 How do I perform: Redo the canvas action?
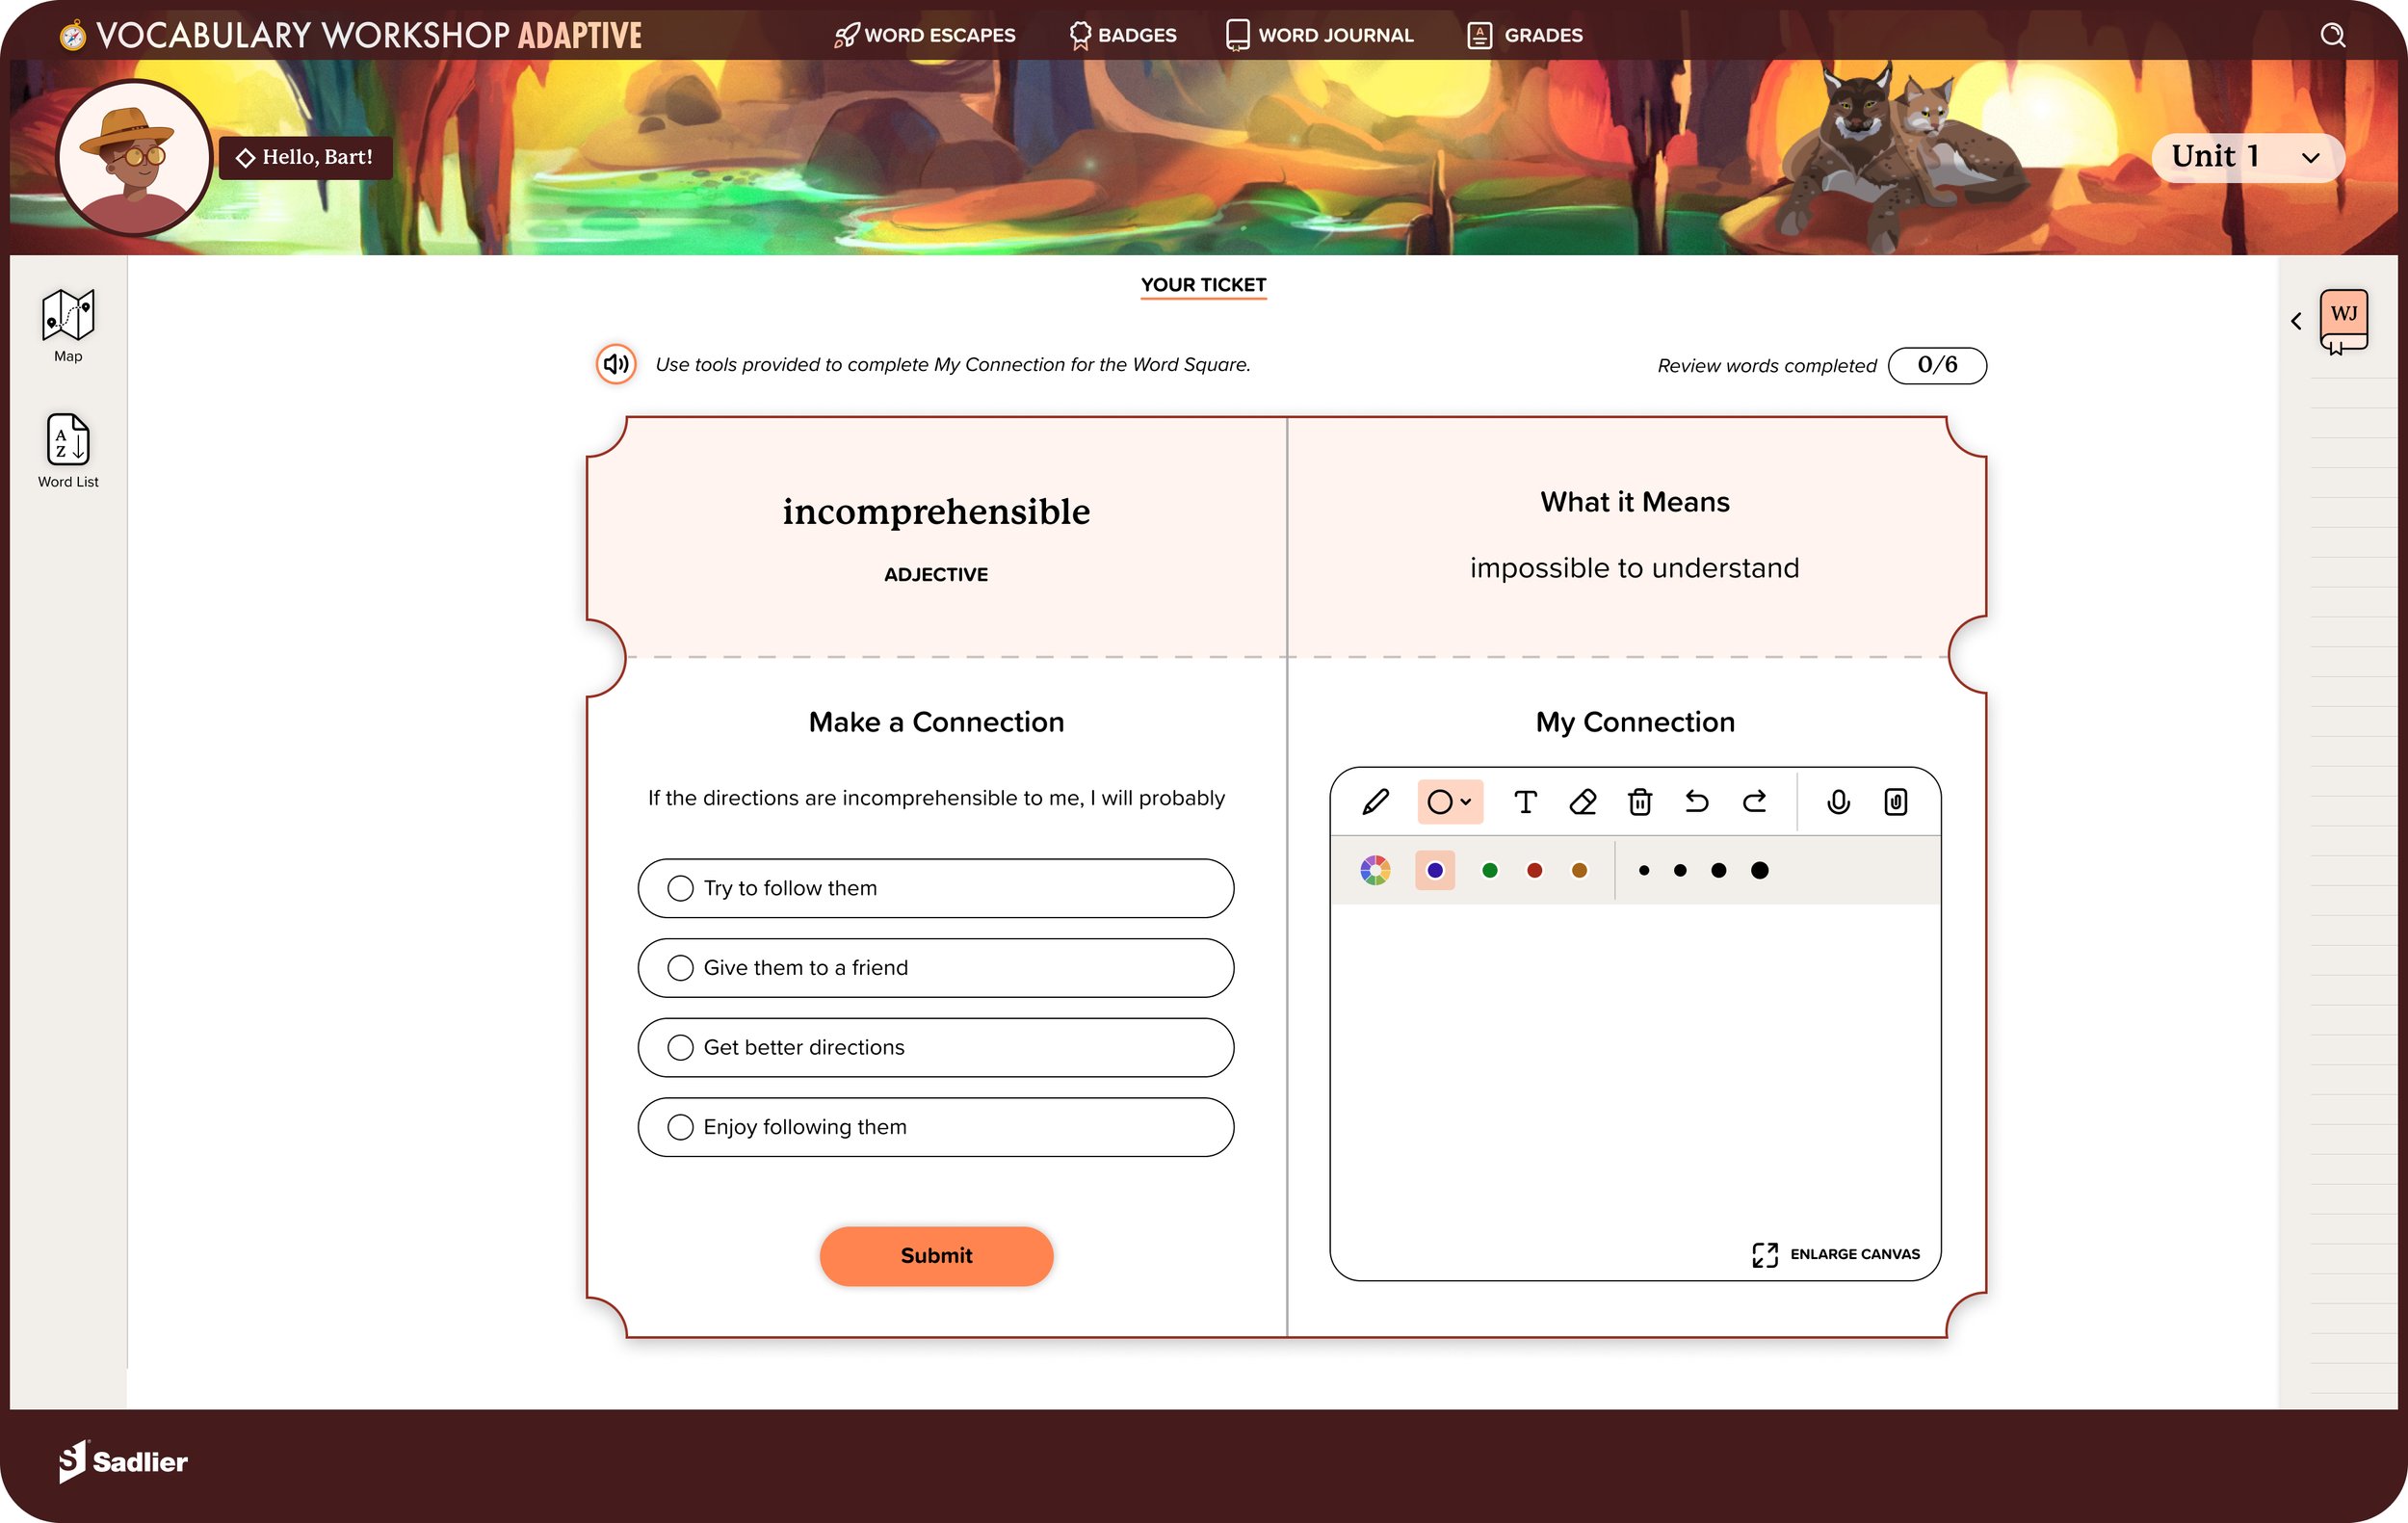coord(1754,802)
